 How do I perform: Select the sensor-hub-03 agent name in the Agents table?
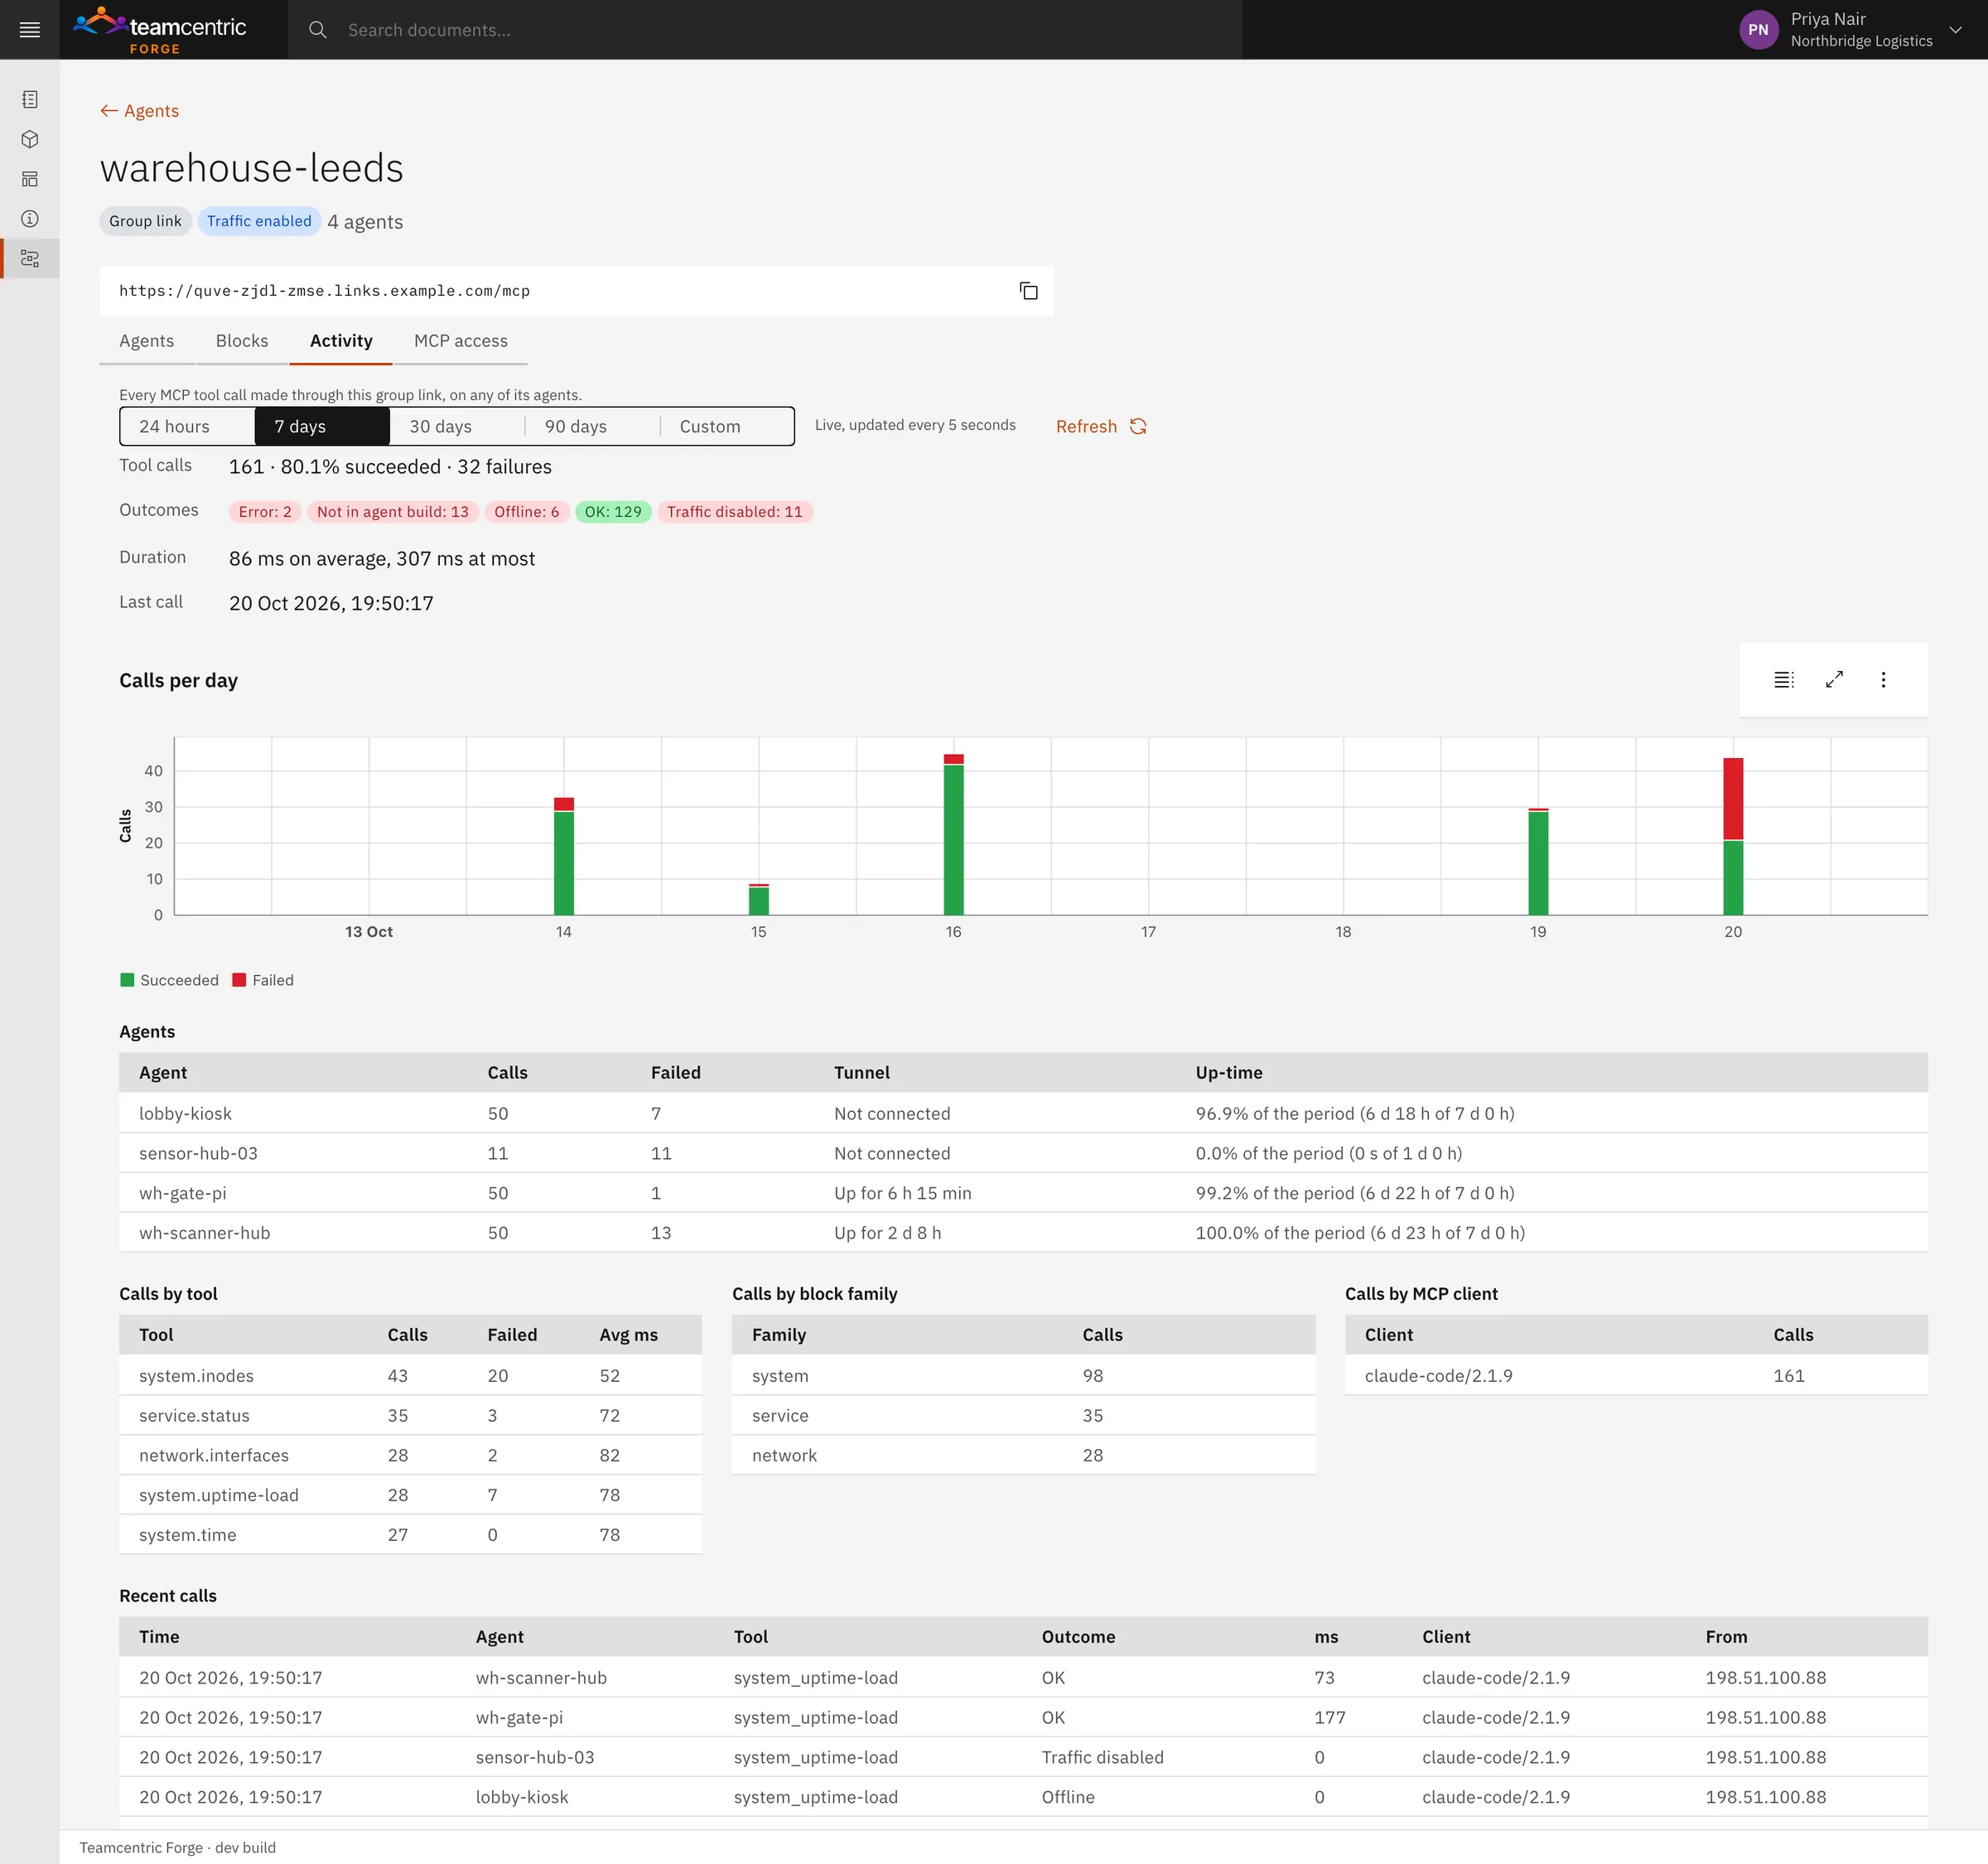(x=198, y=1153)
